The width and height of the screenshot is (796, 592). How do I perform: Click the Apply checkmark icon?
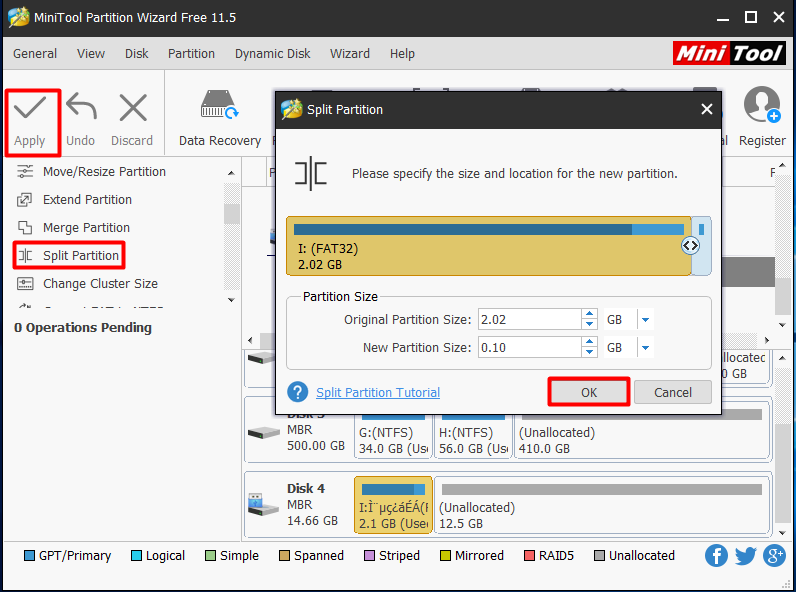(x=29, y=108)
